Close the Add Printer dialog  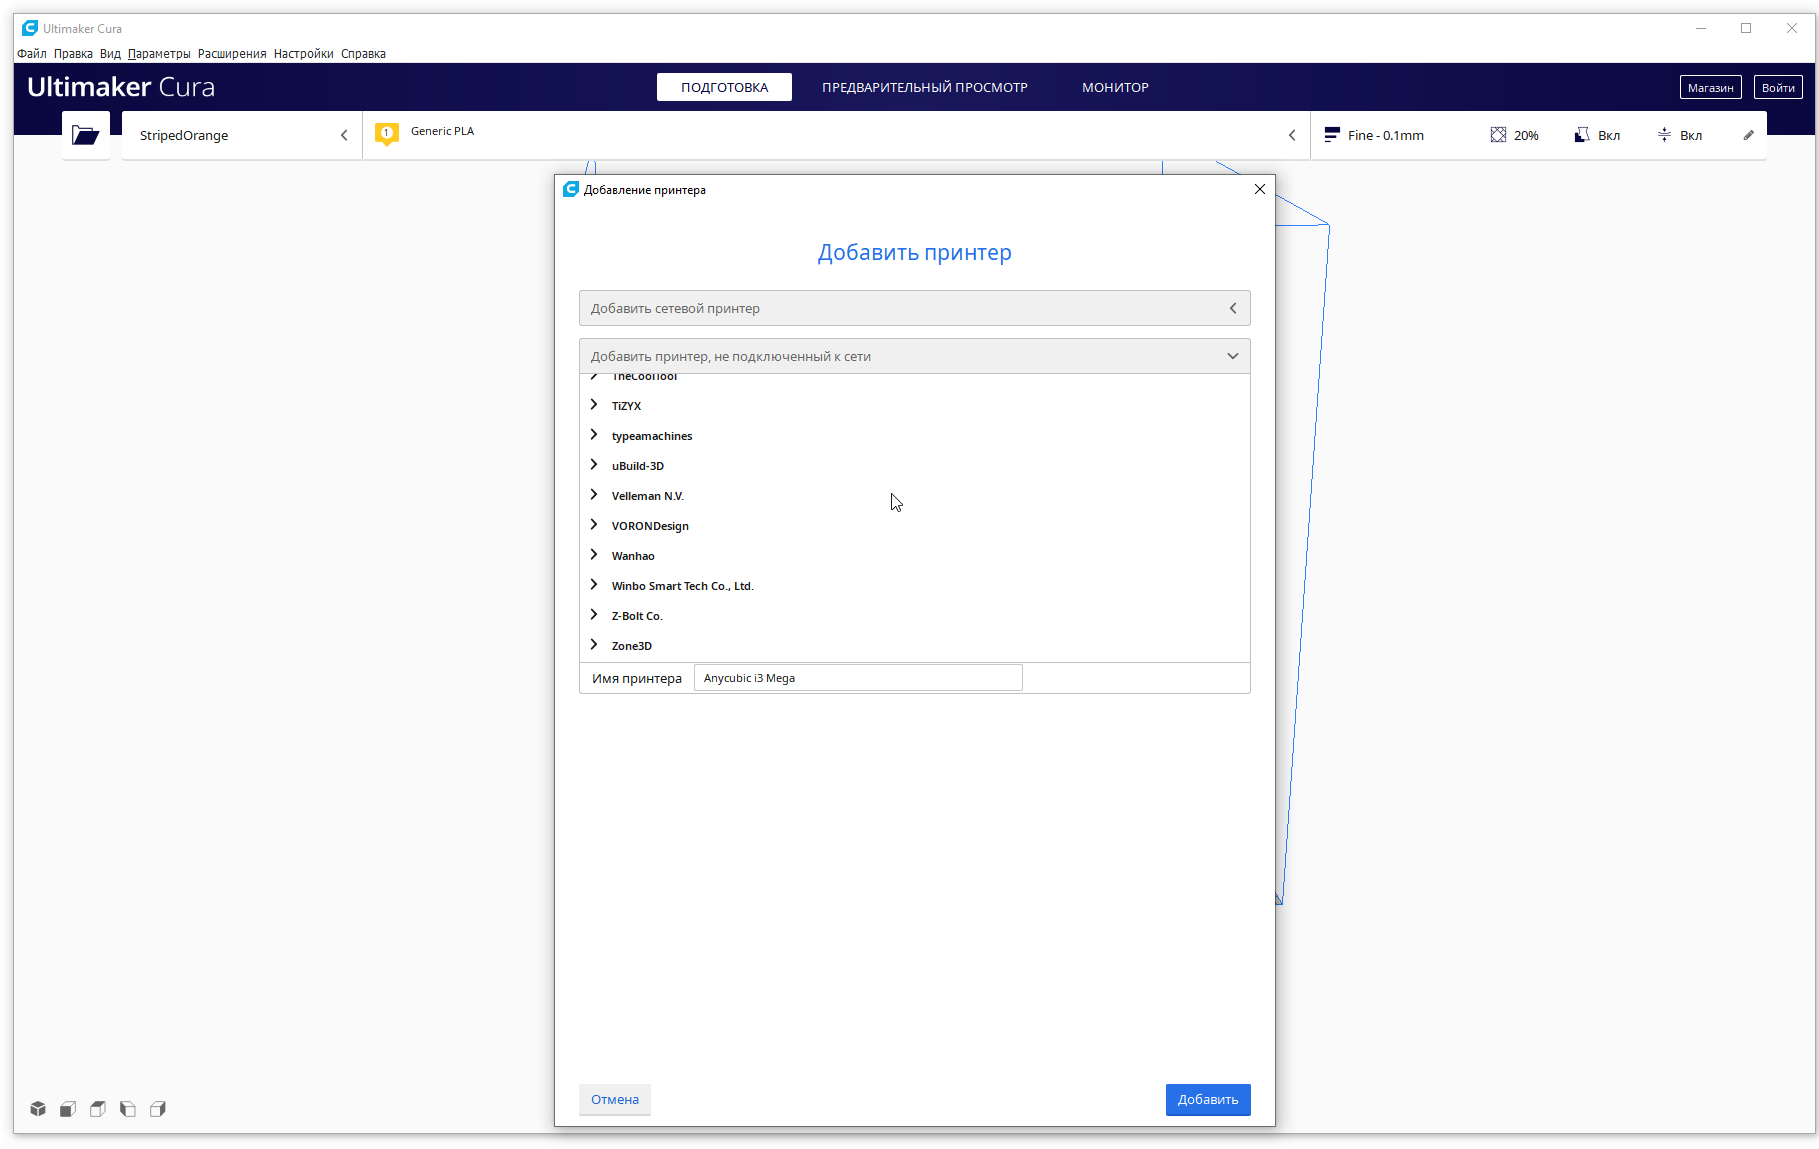tap(1260, 189)
